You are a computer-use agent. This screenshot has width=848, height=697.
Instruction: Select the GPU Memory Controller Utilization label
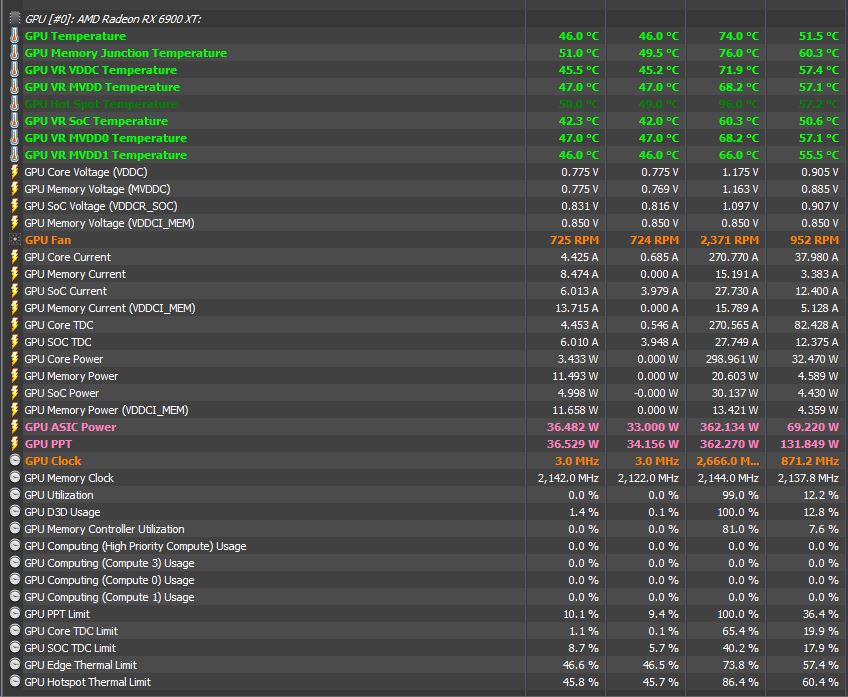click(x=104, y=529)
